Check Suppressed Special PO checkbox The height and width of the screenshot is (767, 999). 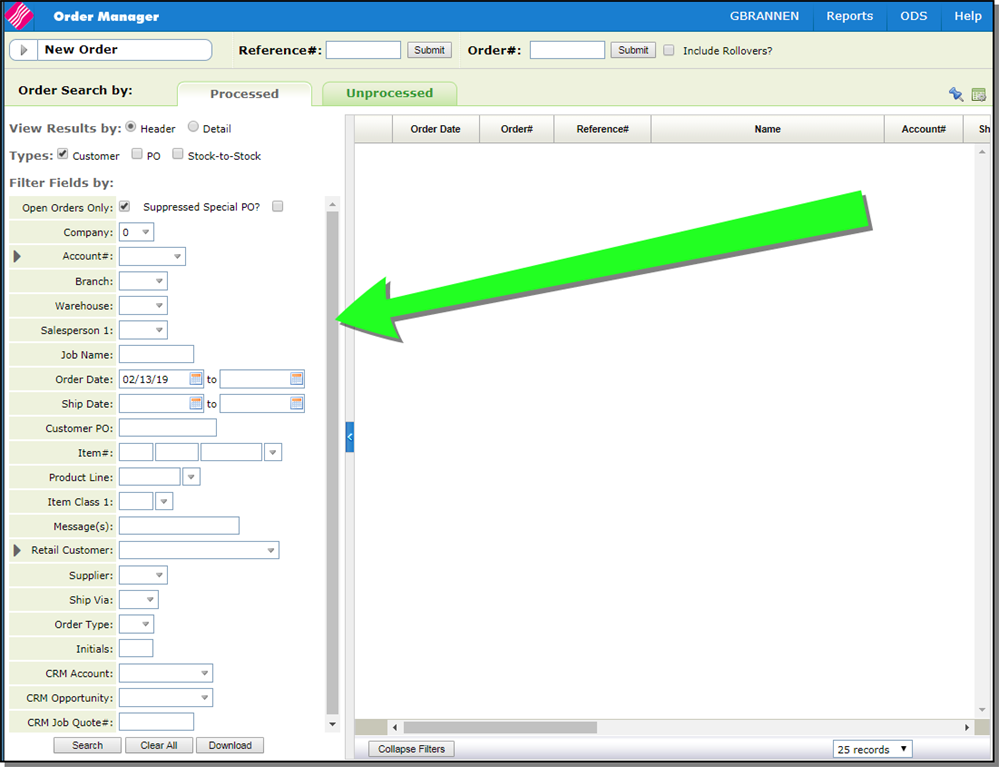click(277, 206)
